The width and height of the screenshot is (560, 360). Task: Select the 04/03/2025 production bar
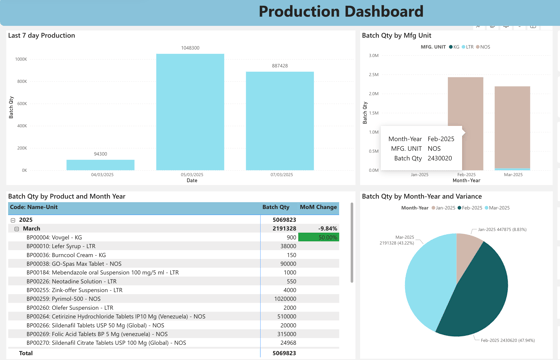click(x=100, y=165)
